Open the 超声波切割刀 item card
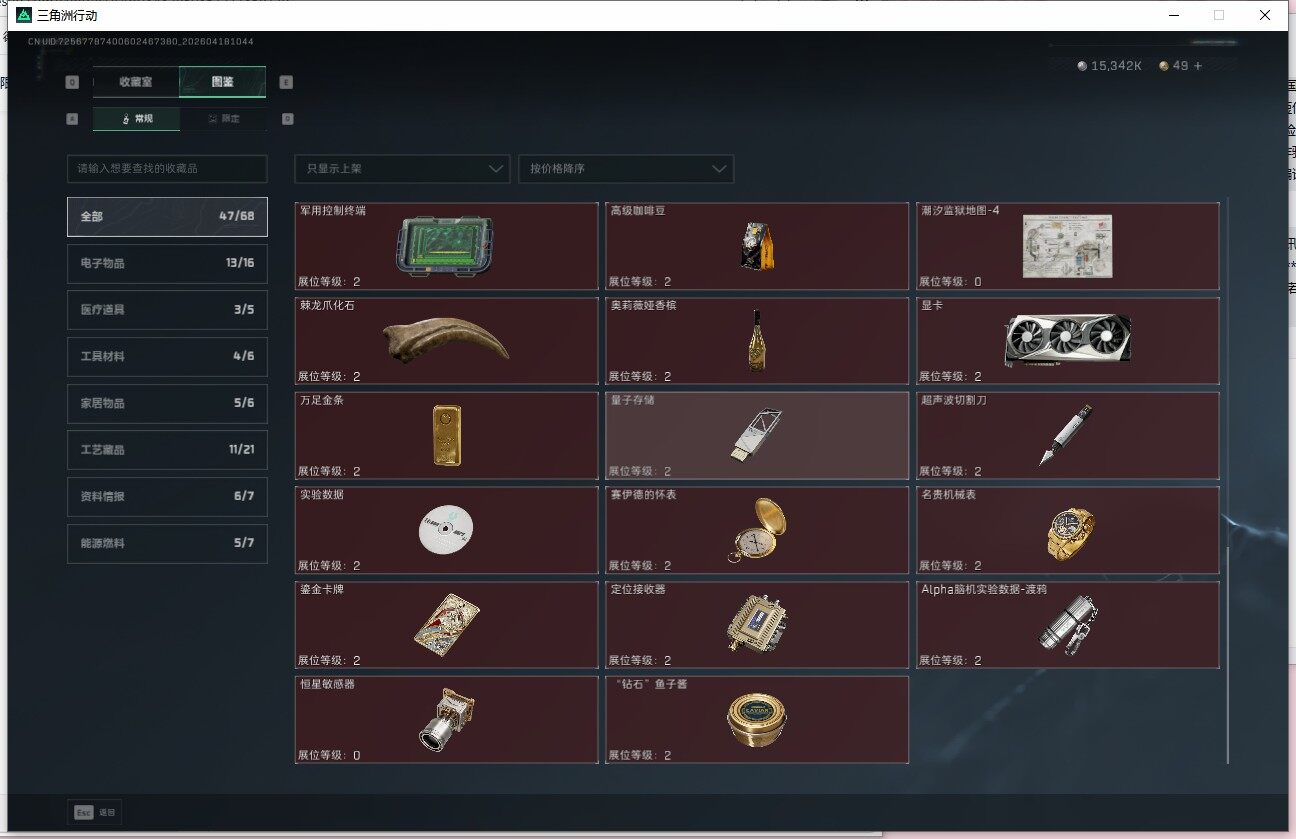The width and height of the screenshot is (1296, 839). coord(1068,435)
